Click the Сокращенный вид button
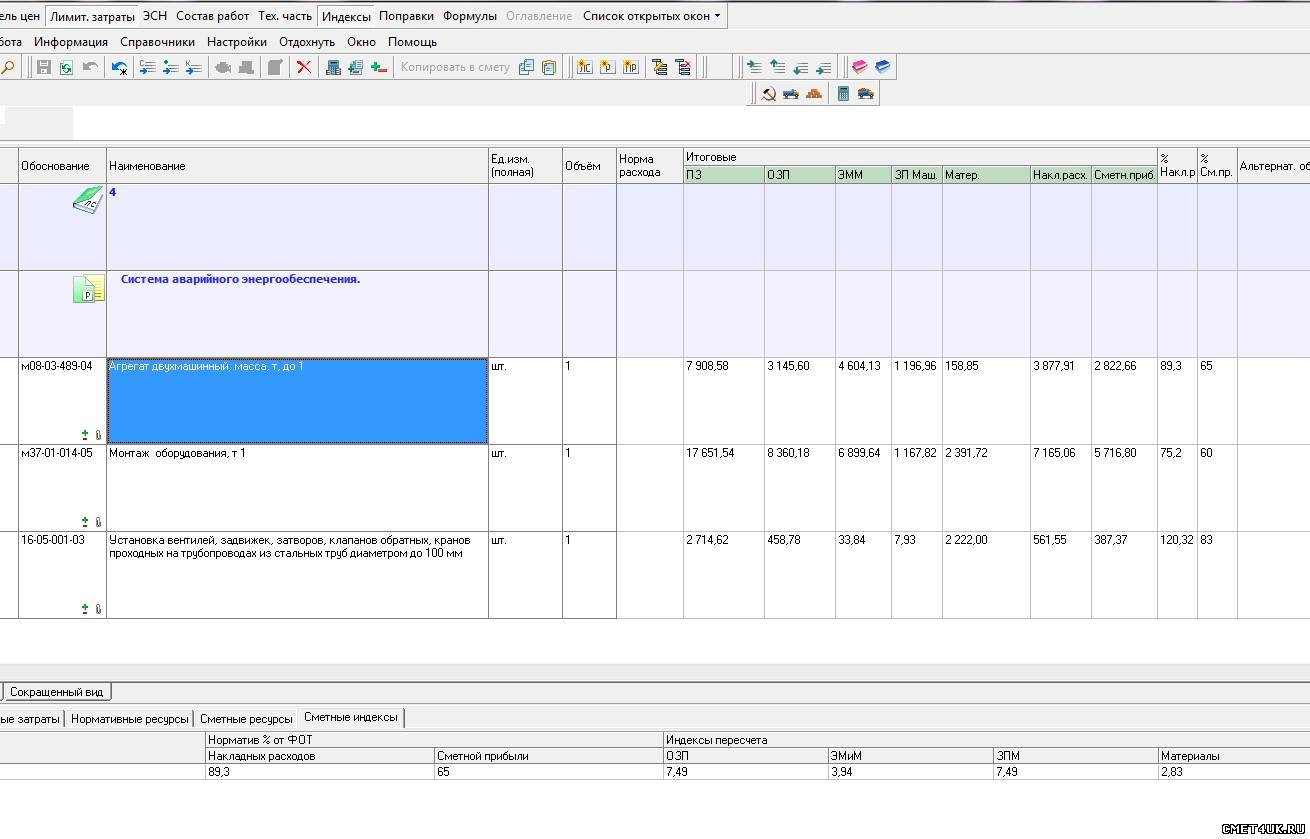Screen dimensions: 1310x839 (56, 692)
